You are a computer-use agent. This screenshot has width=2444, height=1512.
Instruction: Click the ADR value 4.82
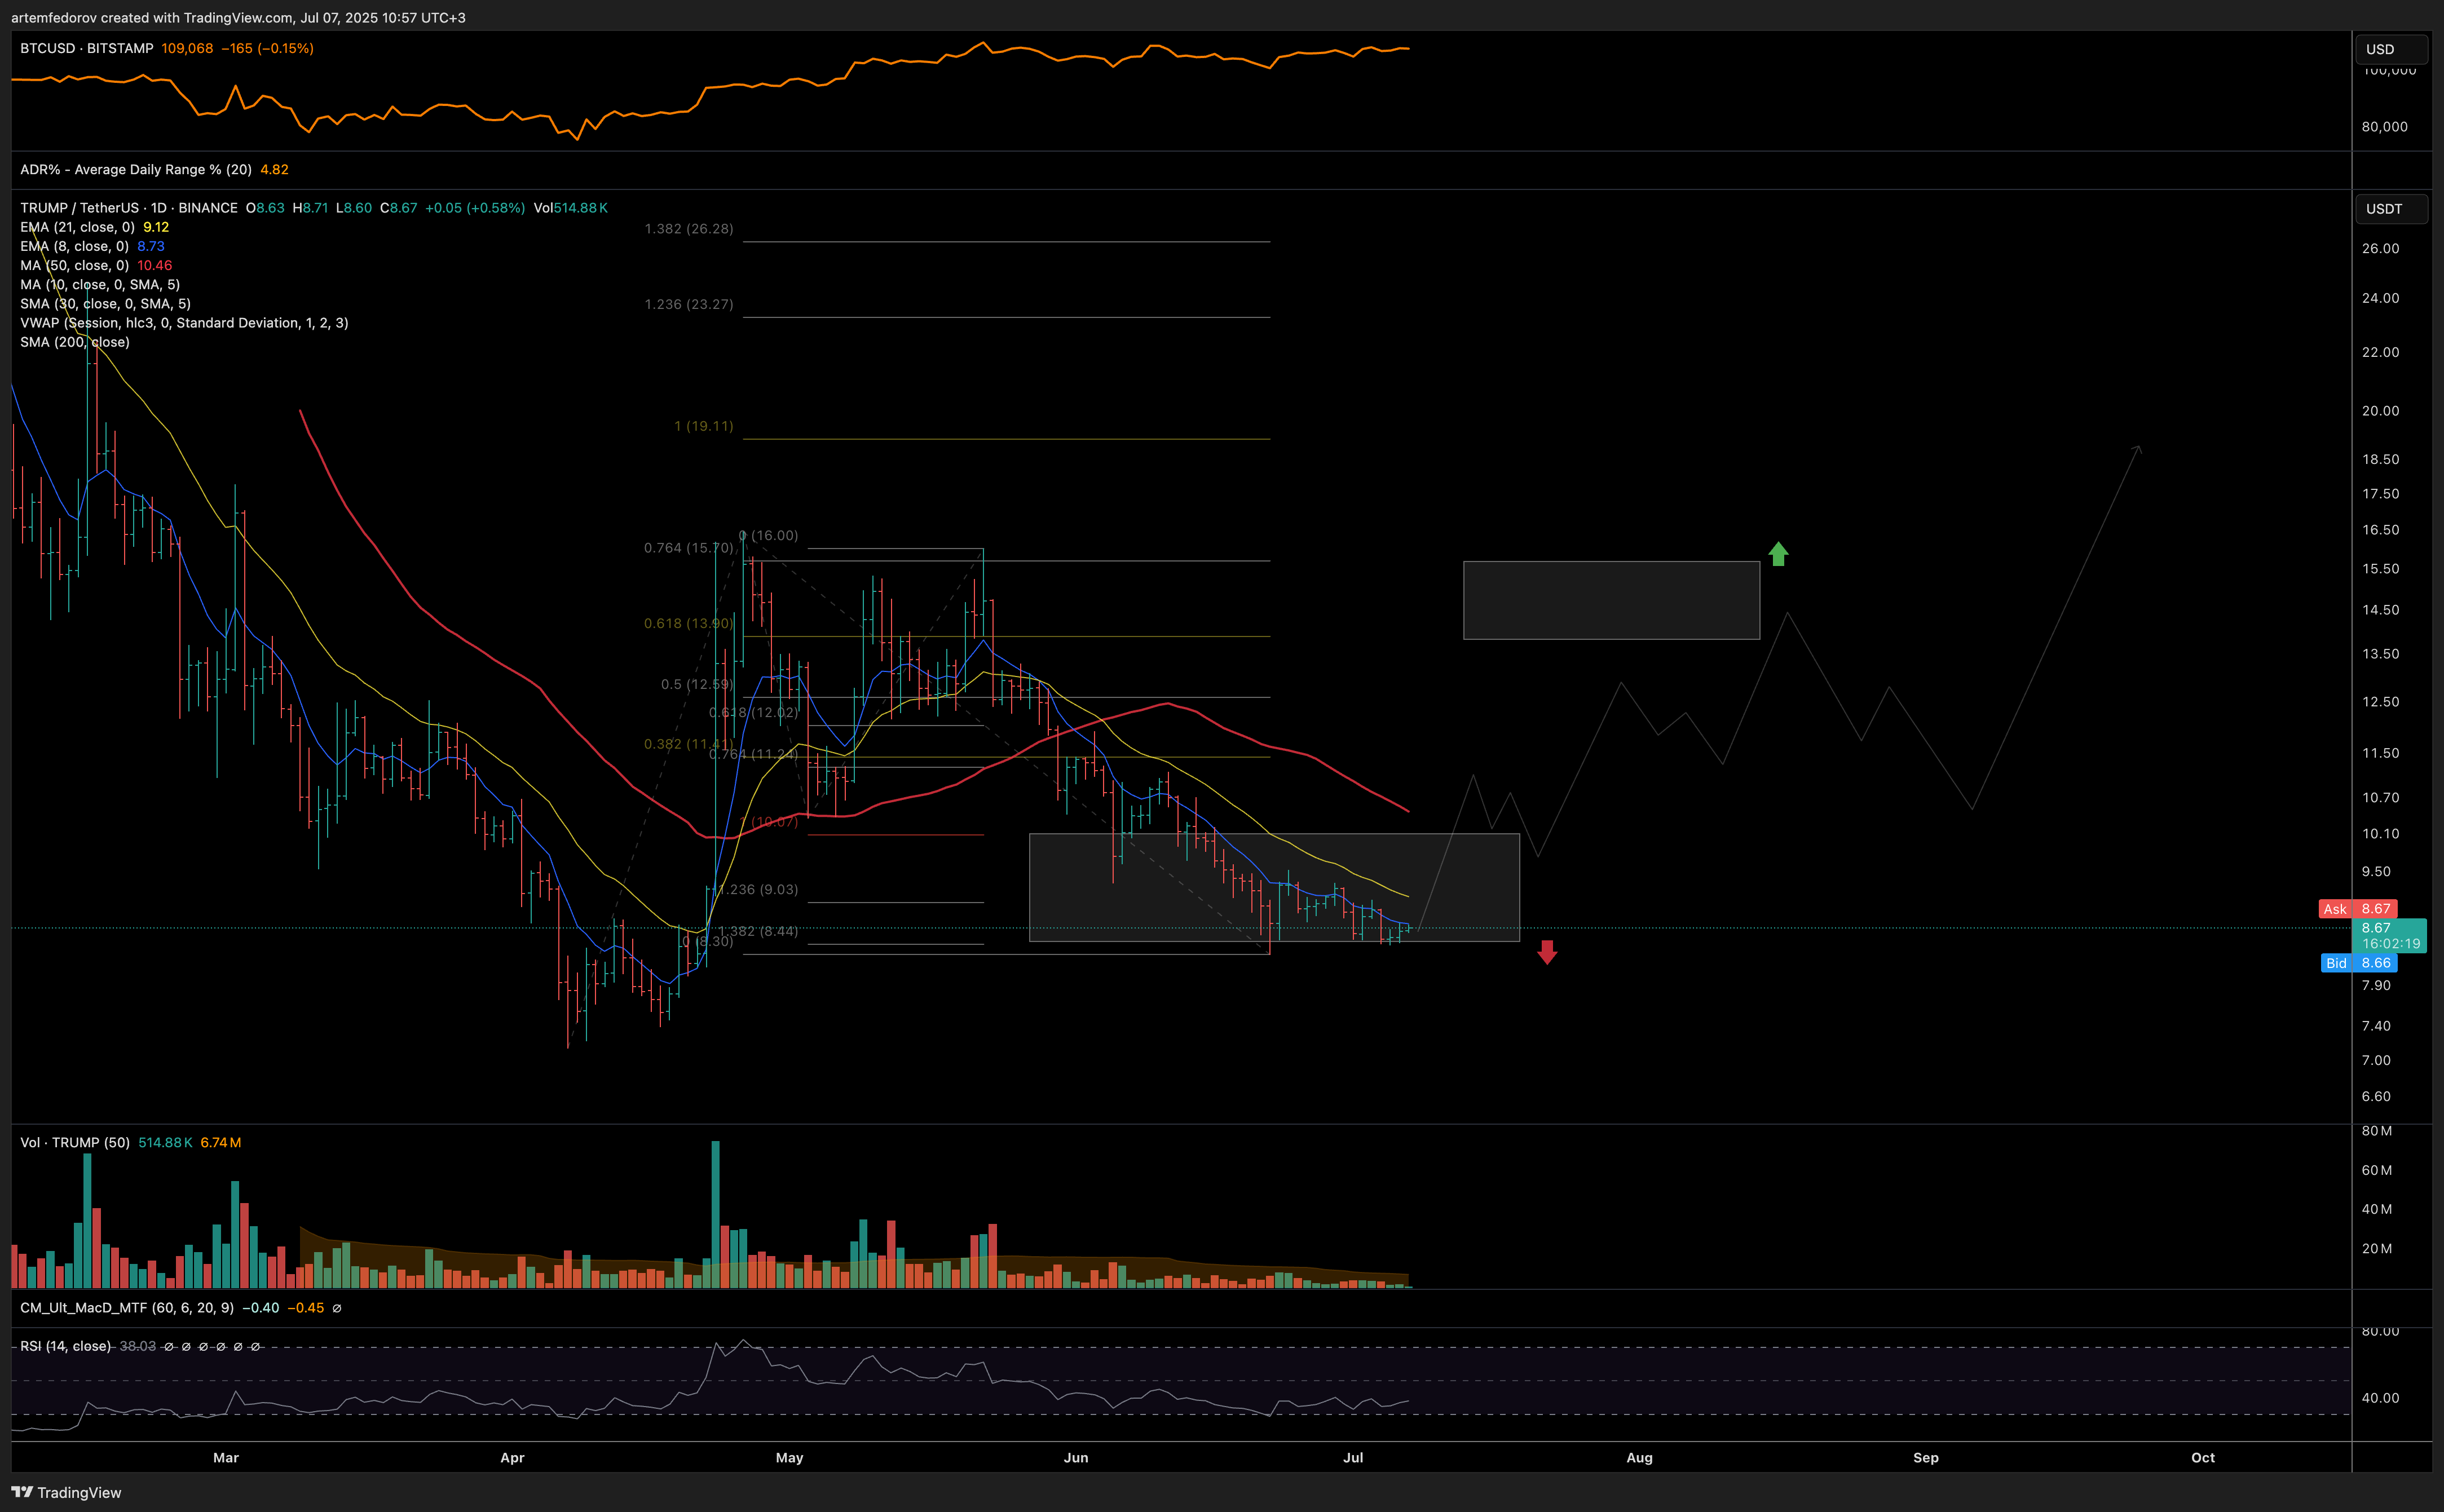pyautogui.click(x=274, y=170)
